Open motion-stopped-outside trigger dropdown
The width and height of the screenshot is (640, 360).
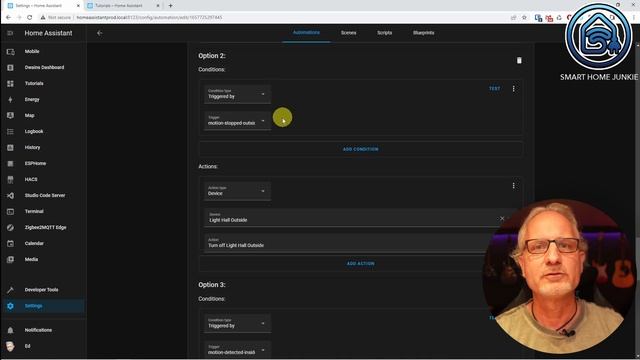click(237, 121)
